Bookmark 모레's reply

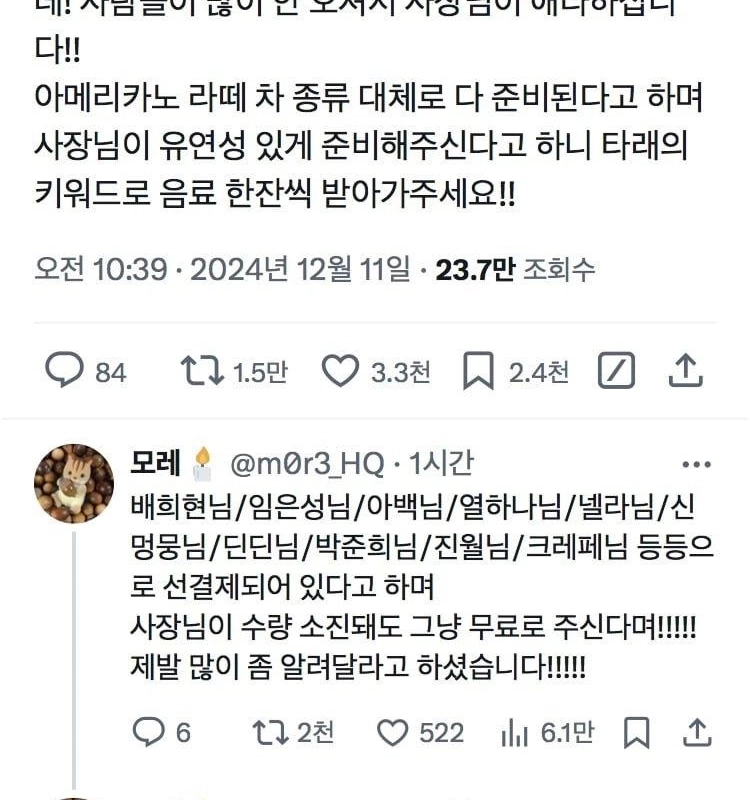point(637,733)
